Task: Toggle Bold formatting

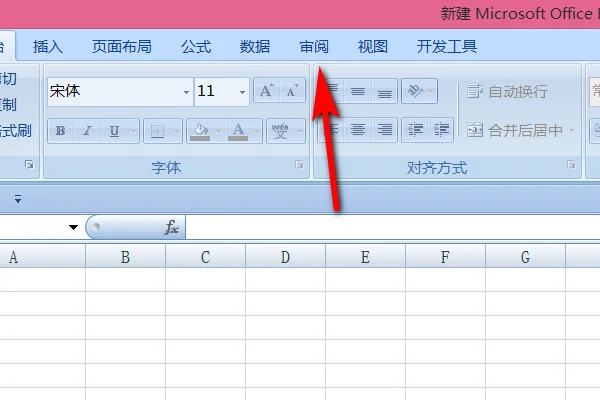Action: coord(60,131)
